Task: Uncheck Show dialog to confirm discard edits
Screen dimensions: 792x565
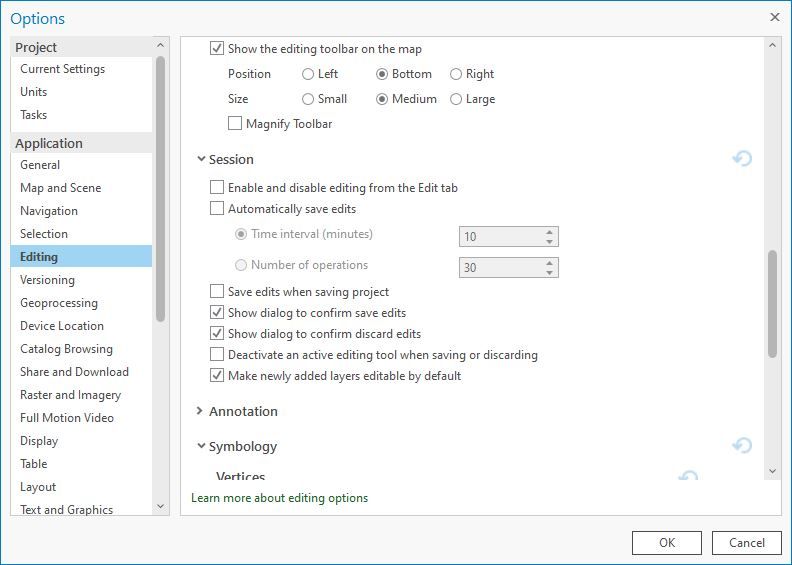Action: pyautogui.click(x=217, y=334)
